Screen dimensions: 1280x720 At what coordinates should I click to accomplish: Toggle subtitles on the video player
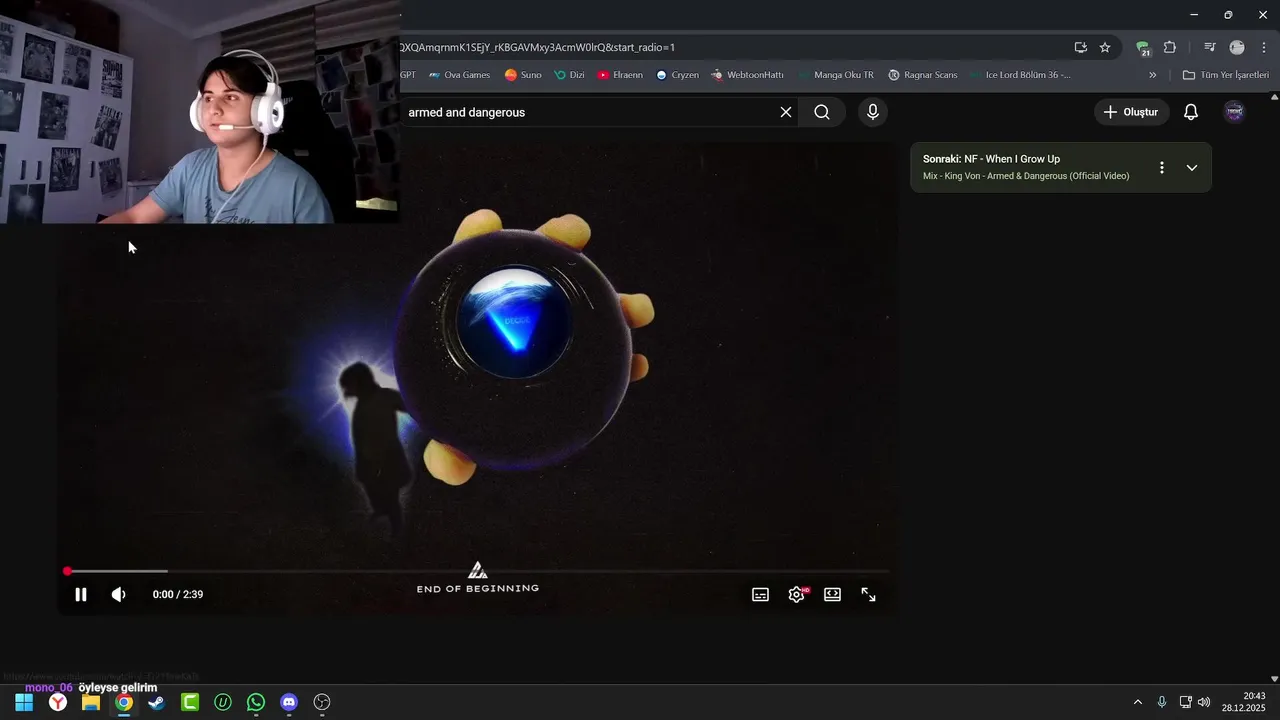760,594
